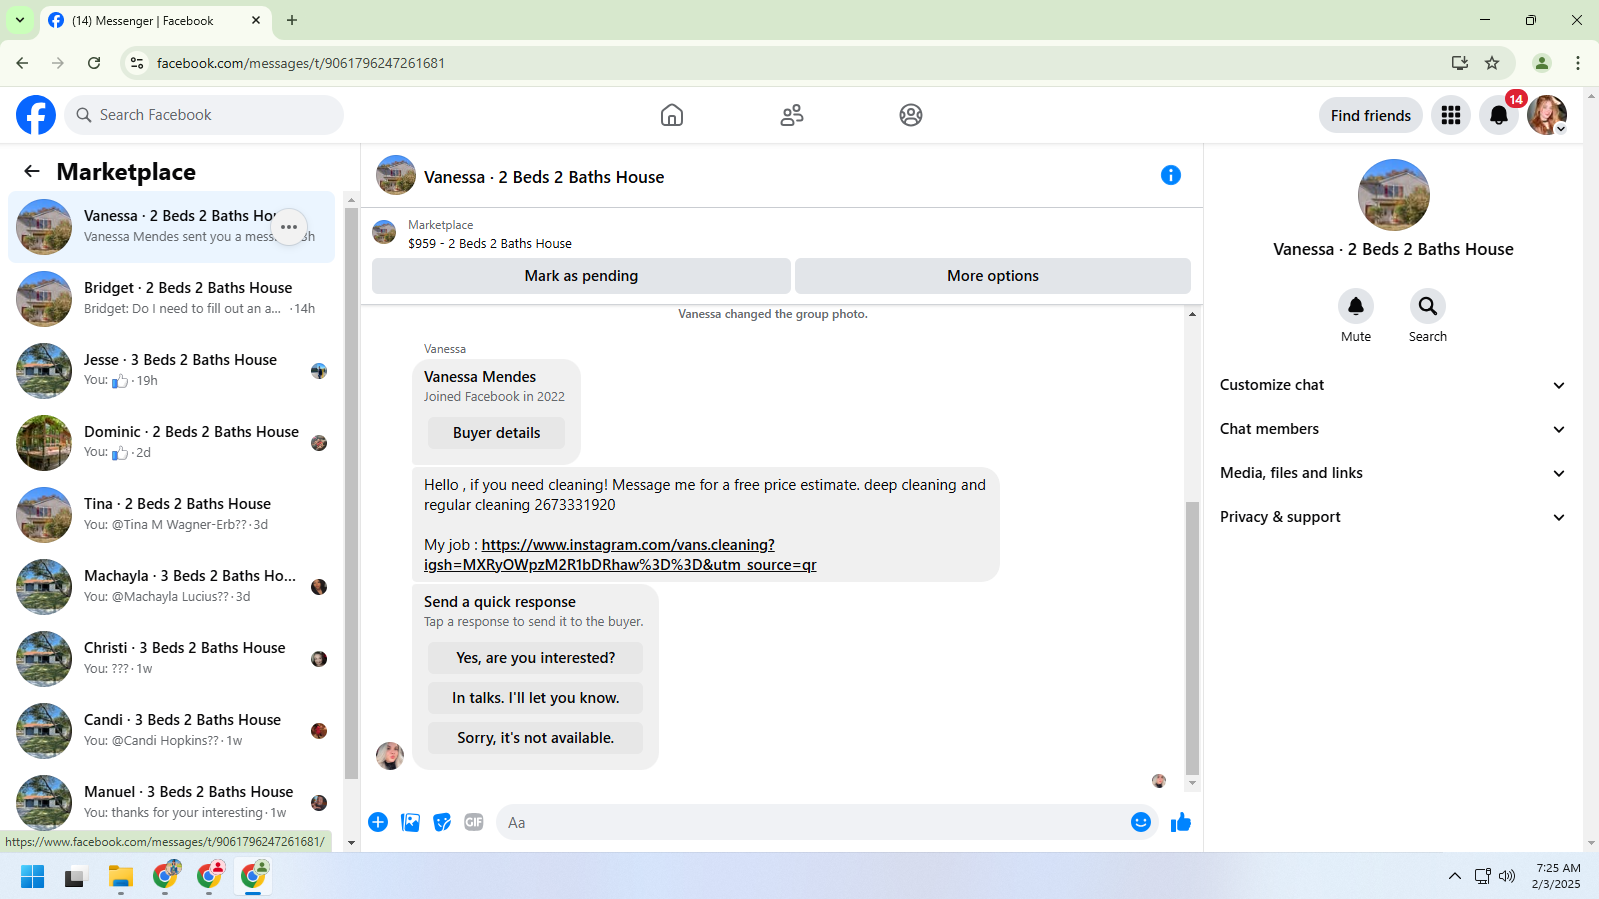The image size is (1599, 899).
Task: Expand Privacy & support section
Action: [x=1393, y=517]
